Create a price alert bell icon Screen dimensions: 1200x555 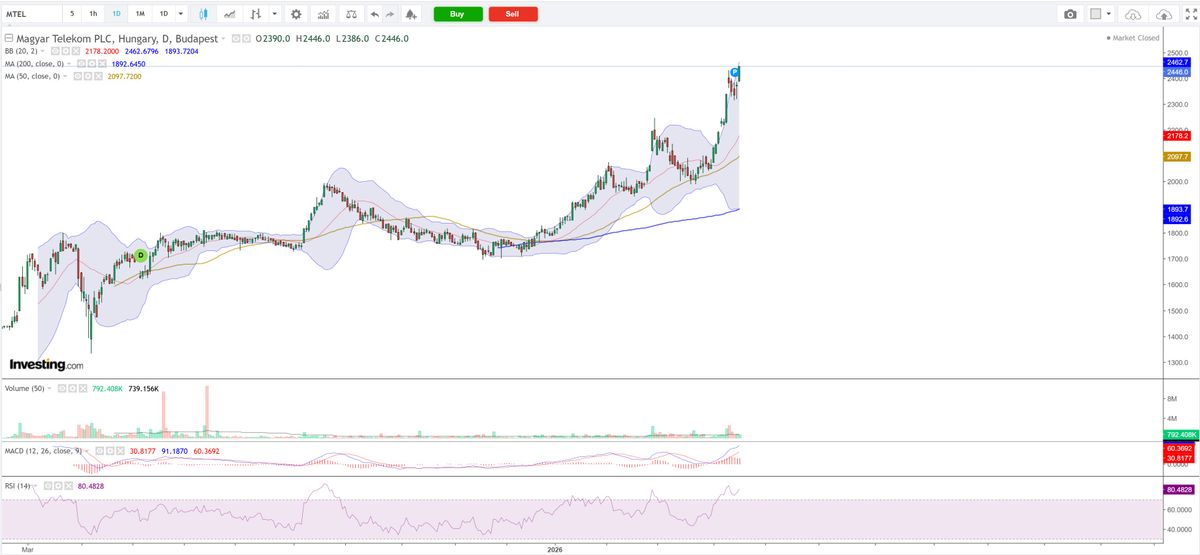pos(410,14)
